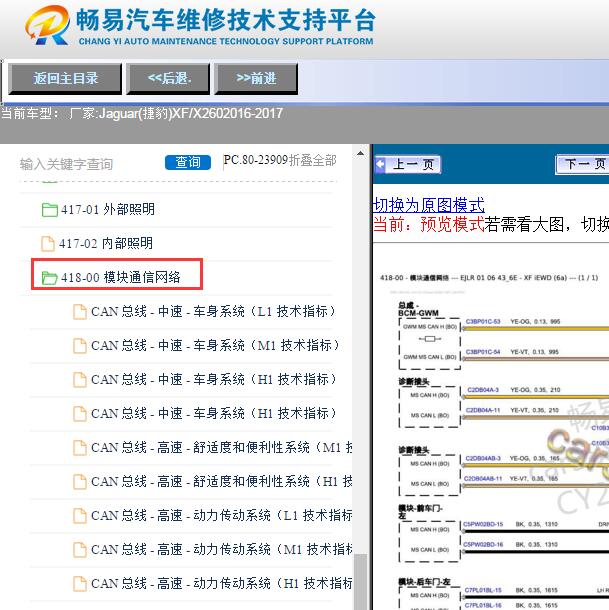Click the C3BP01C-53 connector label in the diagram
The height and width of the screenshot is (610, 609).
pos(483,321)
